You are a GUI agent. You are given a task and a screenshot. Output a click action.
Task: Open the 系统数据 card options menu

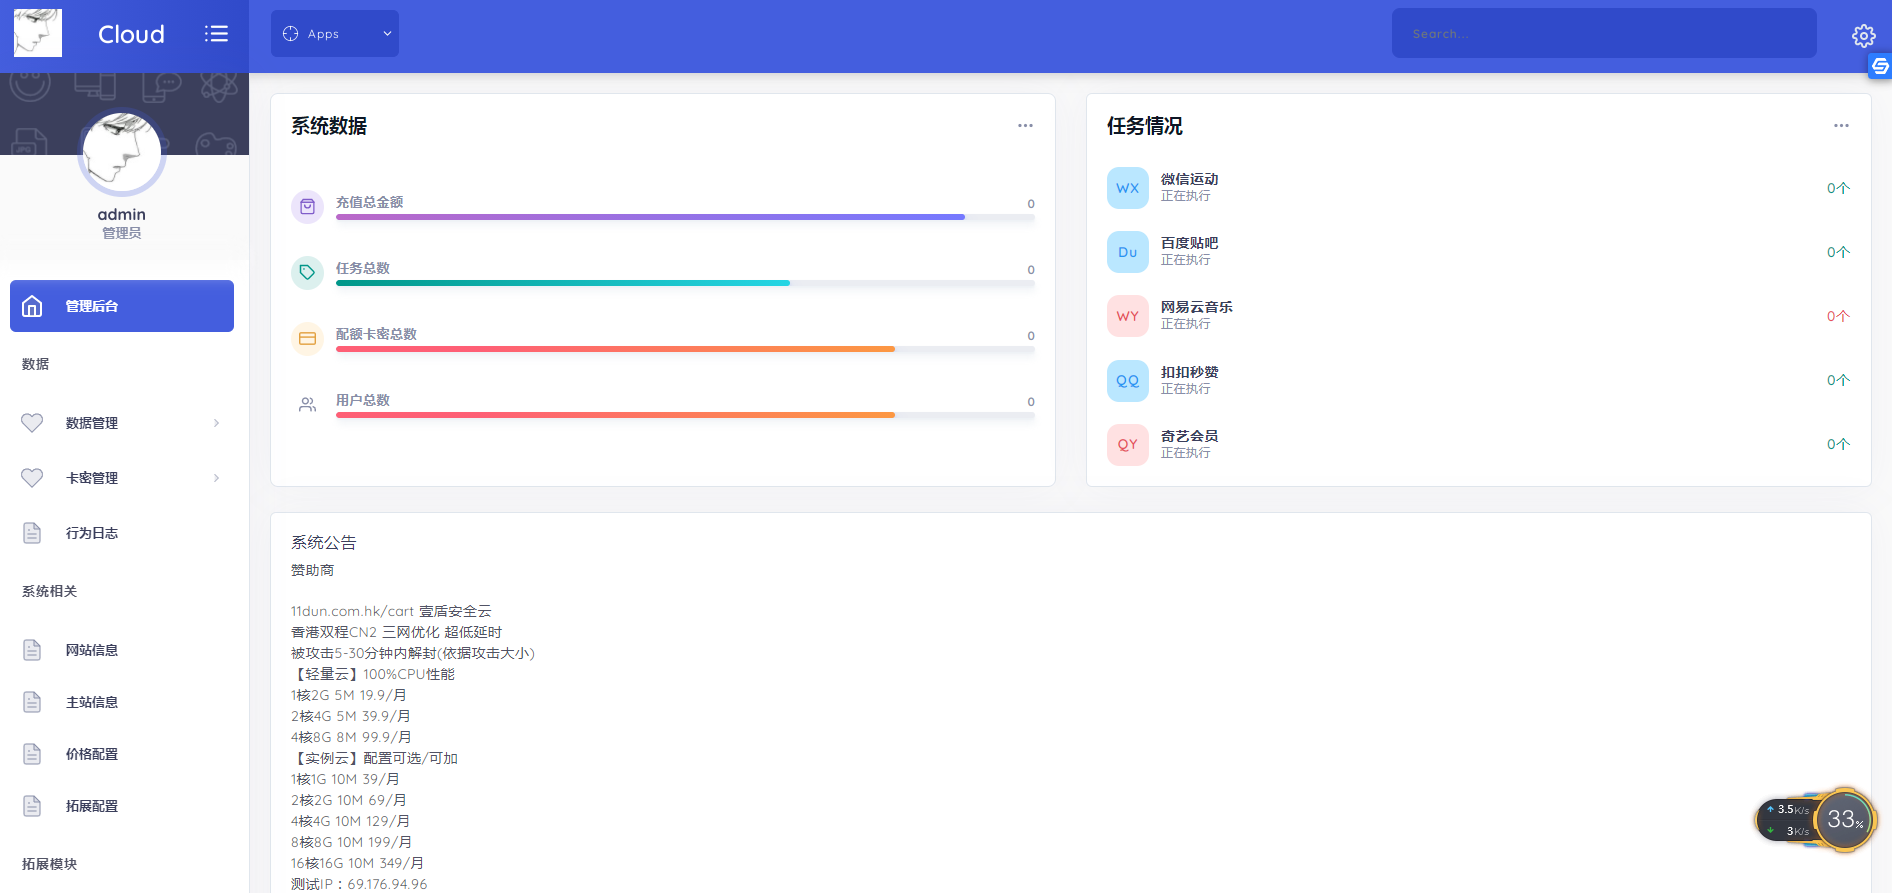(1025, 126)
